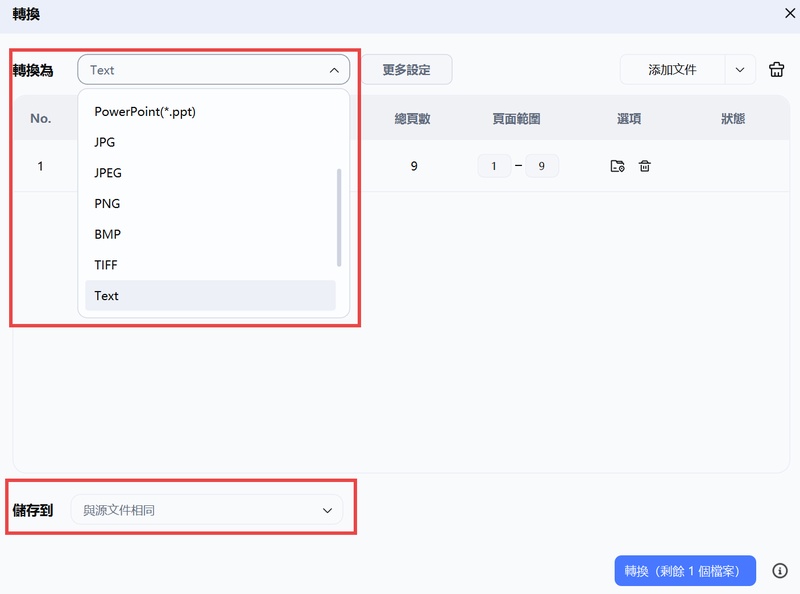Choose TIFF output format

(210, 264)
